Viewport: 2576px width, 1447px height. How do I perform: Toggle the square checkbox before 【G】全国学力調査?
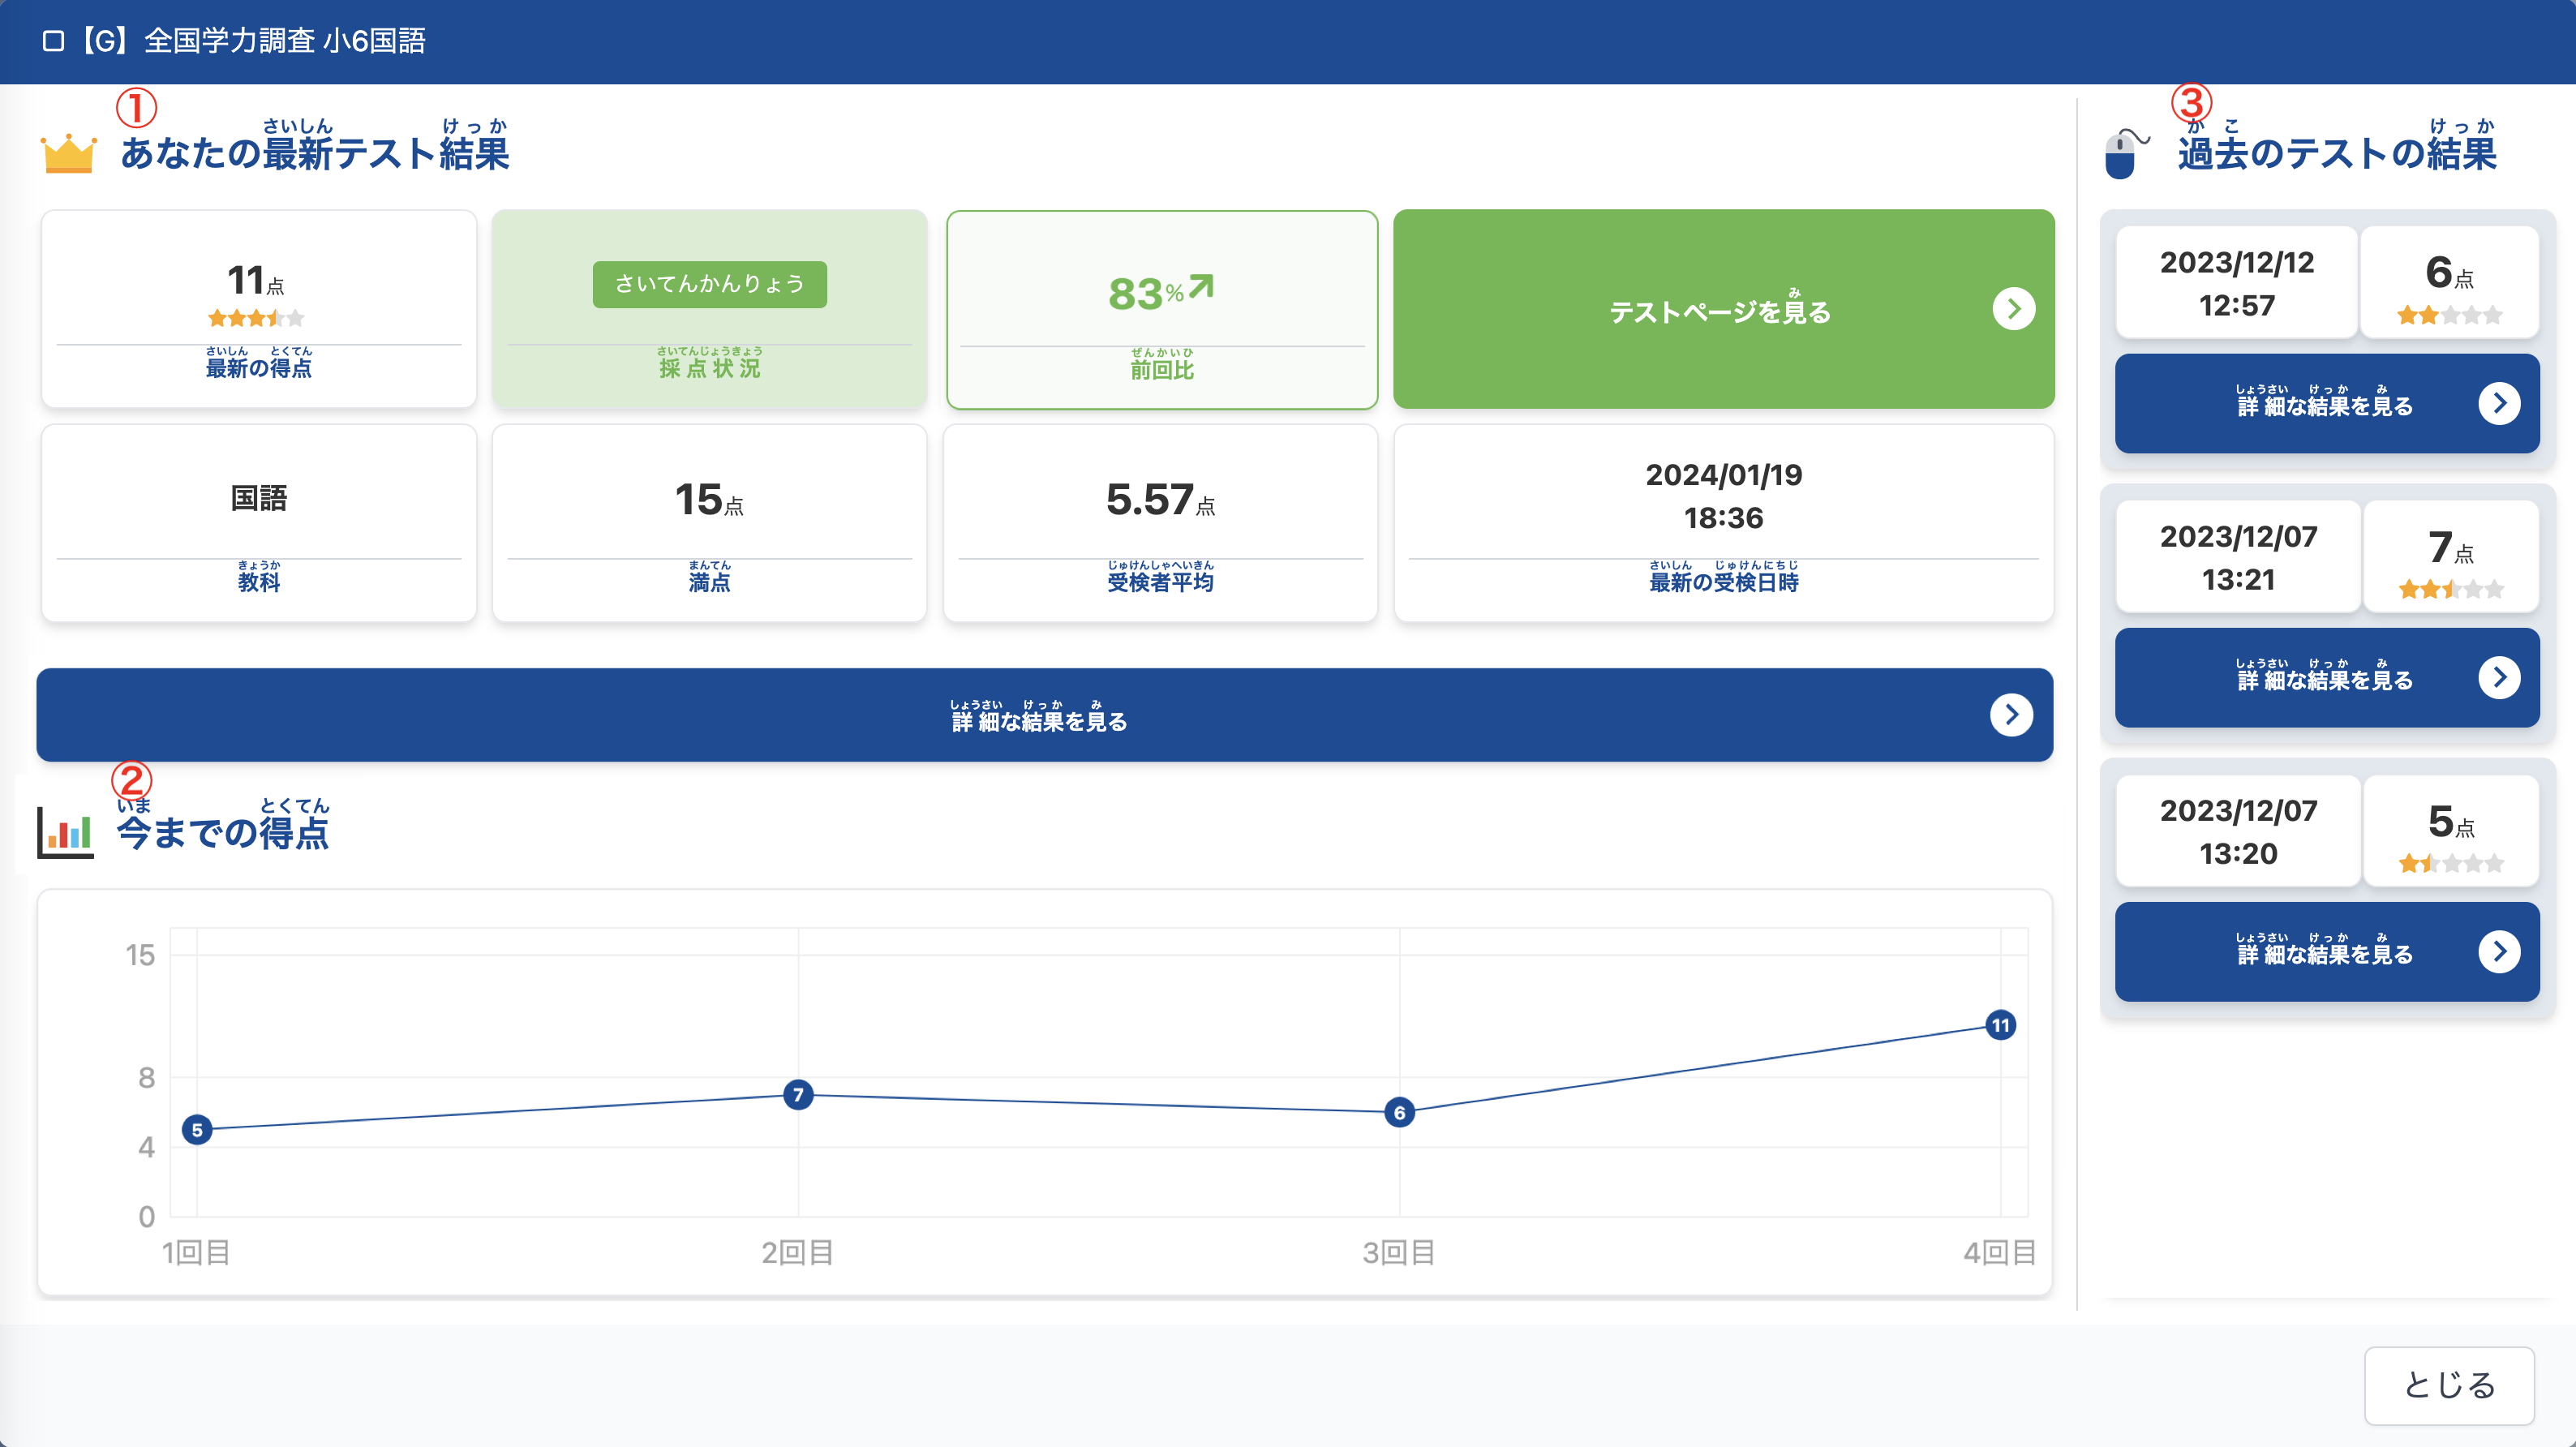coord(54,41)
